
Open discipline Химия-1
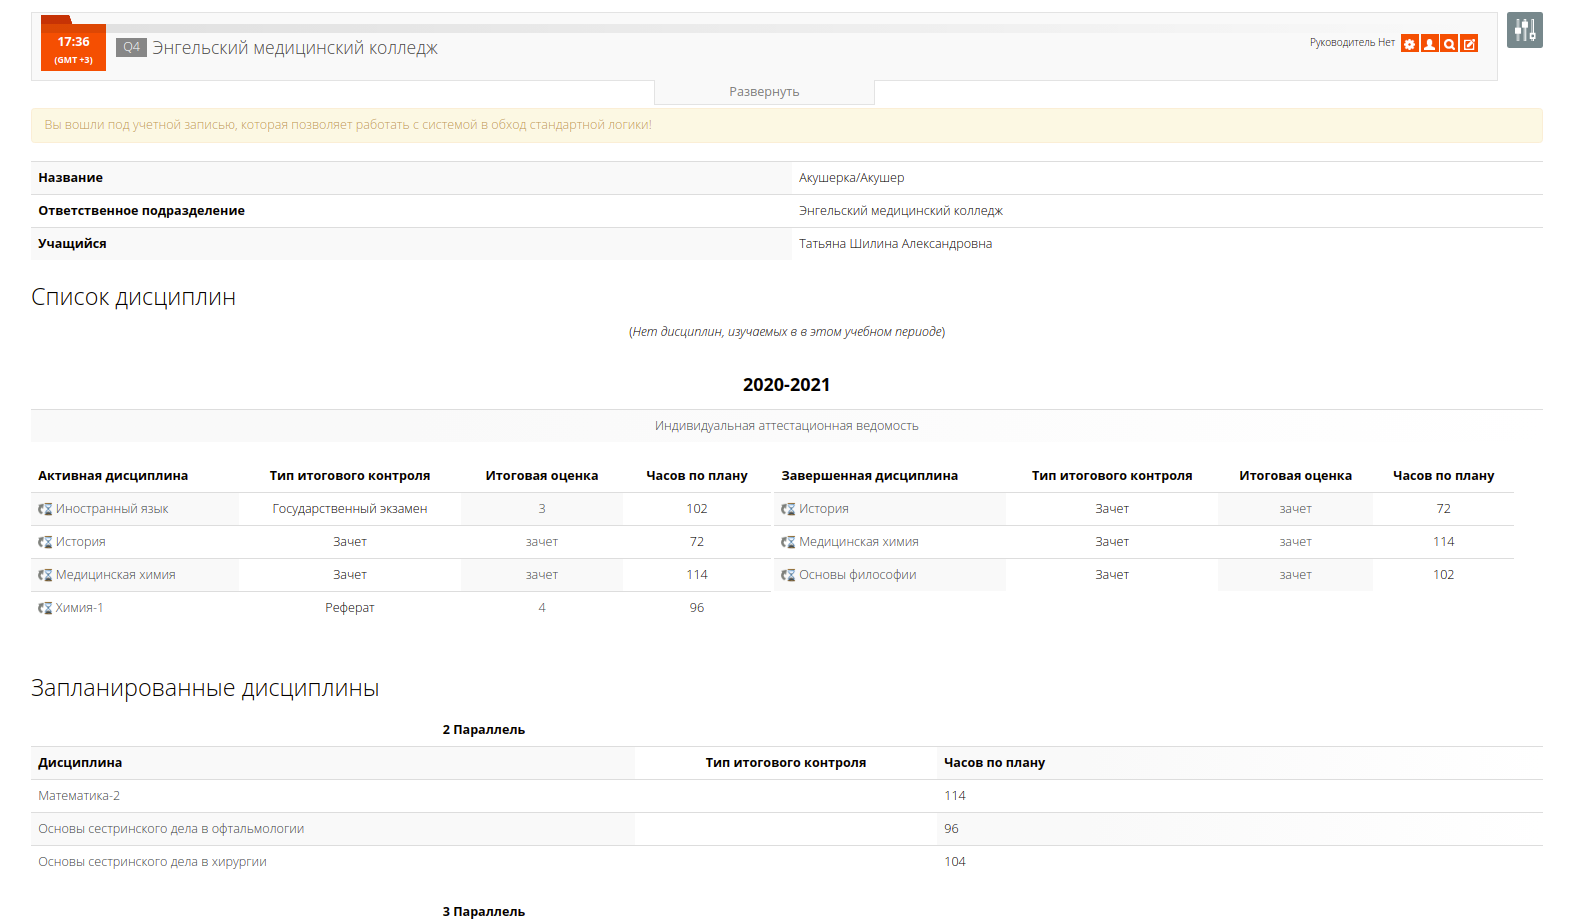coord(80,608)
